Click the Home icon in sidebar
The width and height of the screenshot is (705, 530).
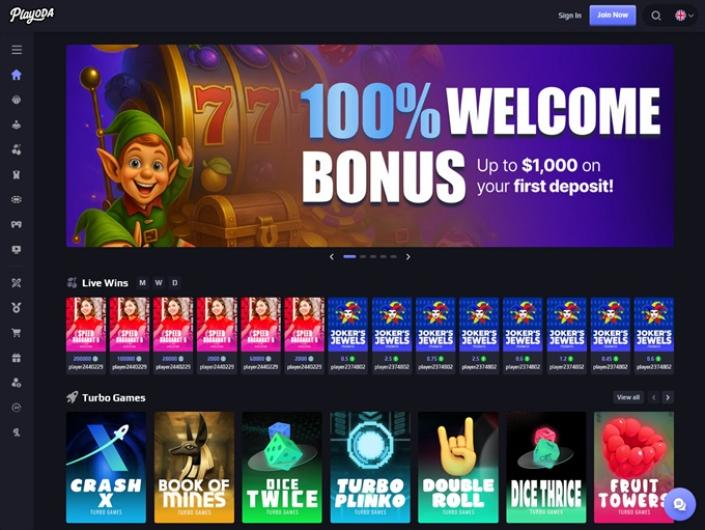pos(17,75)
